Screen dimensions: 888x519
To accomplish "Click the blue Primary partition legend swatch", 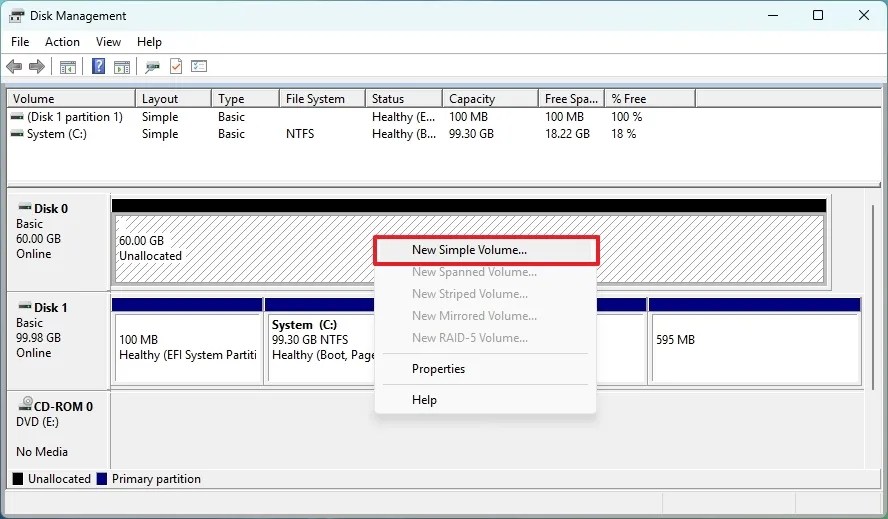I will pos(102,479).
